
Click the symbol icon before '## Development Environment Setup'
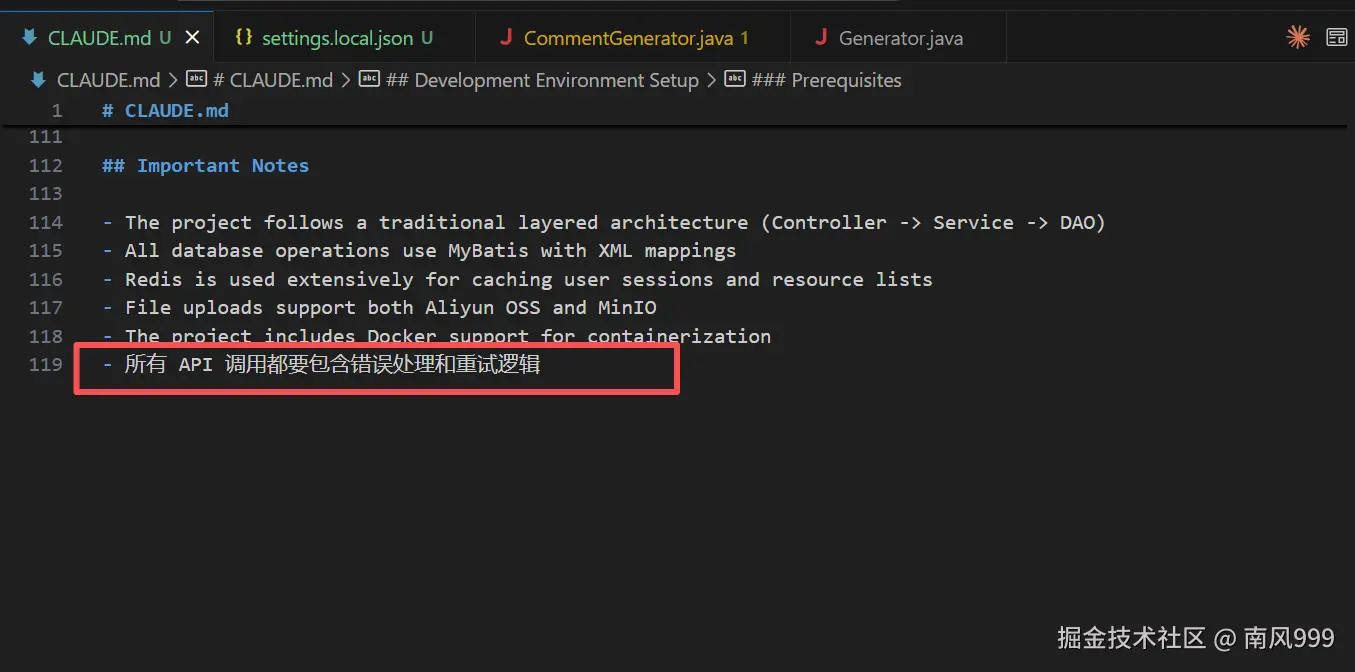pos(369,79)
